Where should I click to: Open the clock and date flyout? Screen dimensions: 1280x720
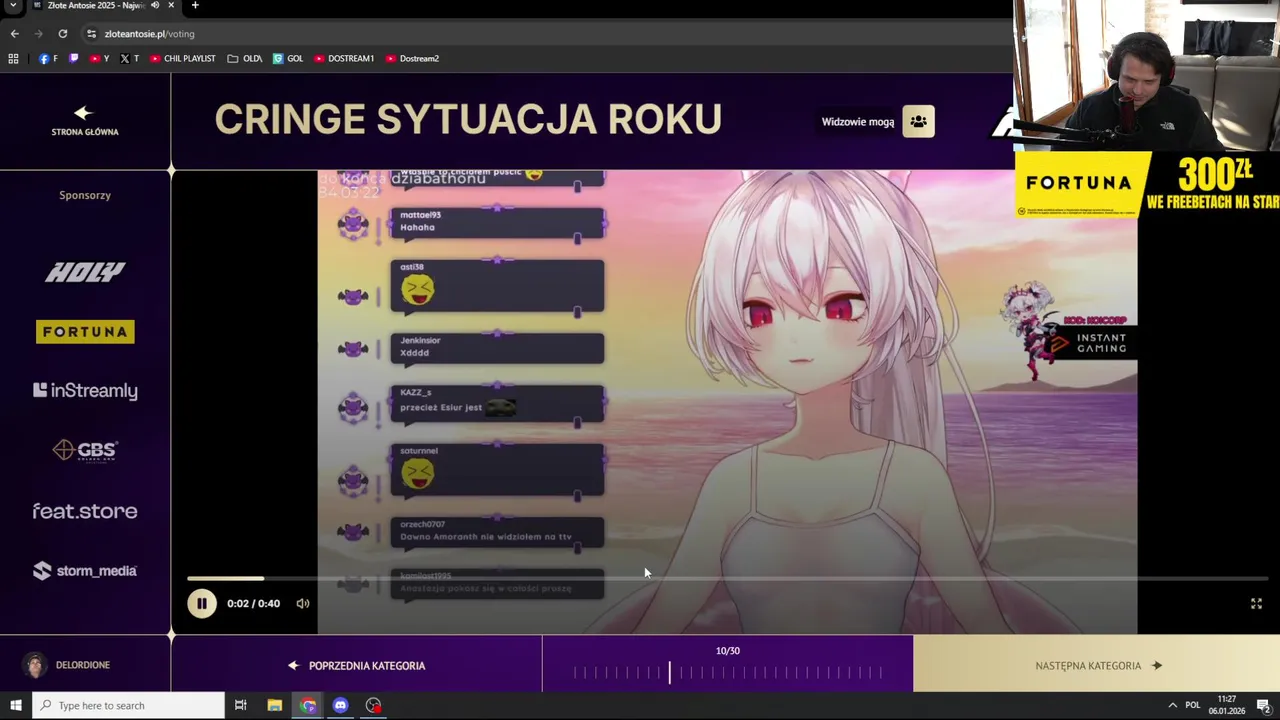1227,706
